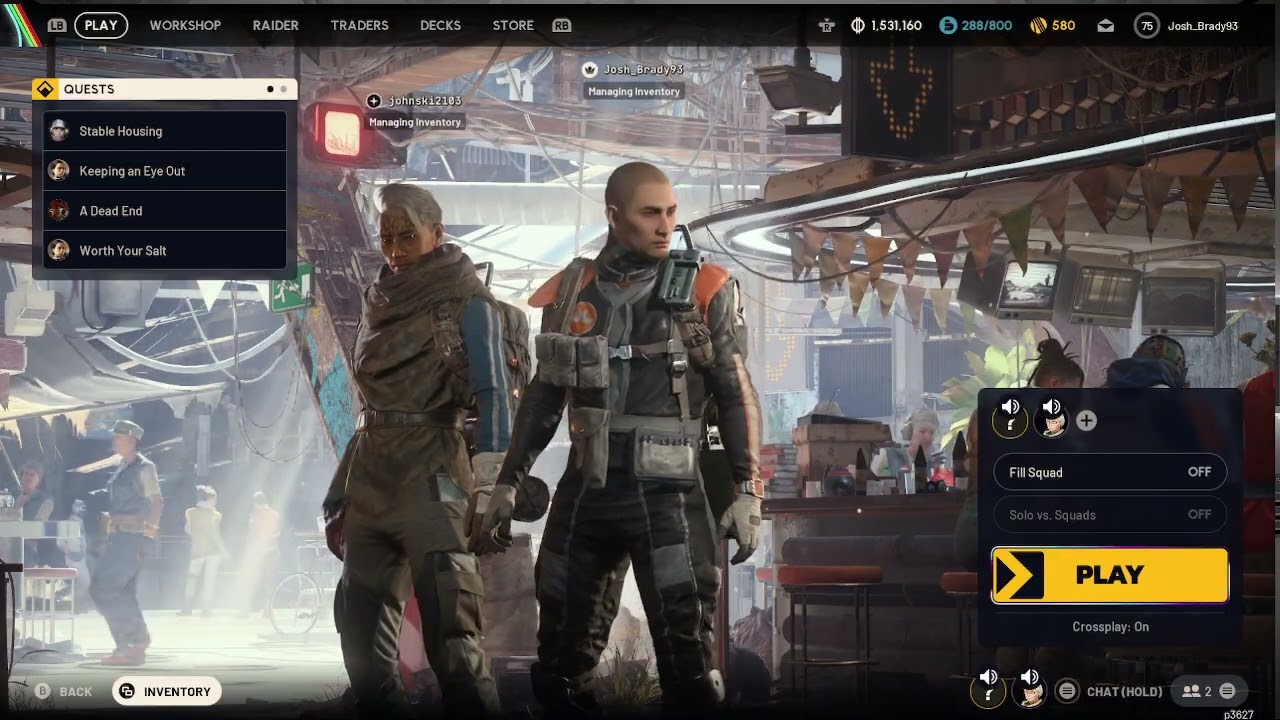
Task: Open the menu icon right of squad count
Action: [x=1227, y=691]
